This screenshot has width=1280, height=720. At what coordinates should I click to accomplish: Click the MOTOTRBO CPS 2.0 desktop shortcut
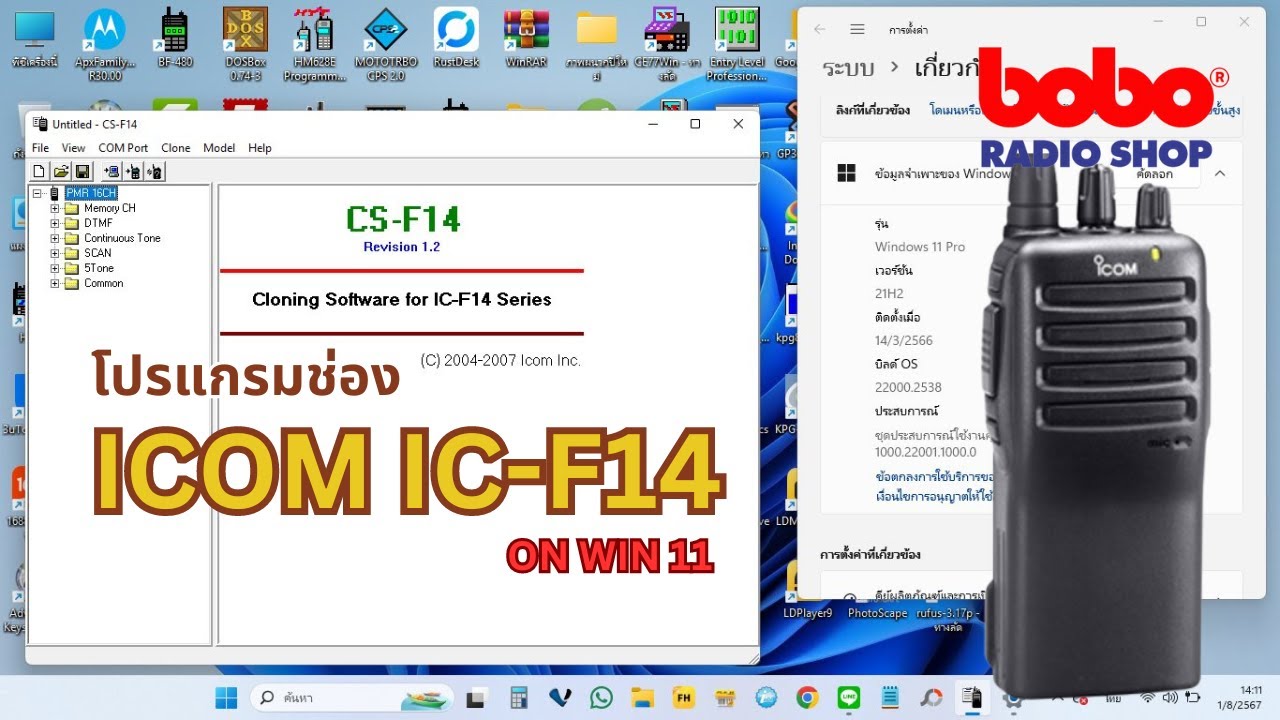385,45
